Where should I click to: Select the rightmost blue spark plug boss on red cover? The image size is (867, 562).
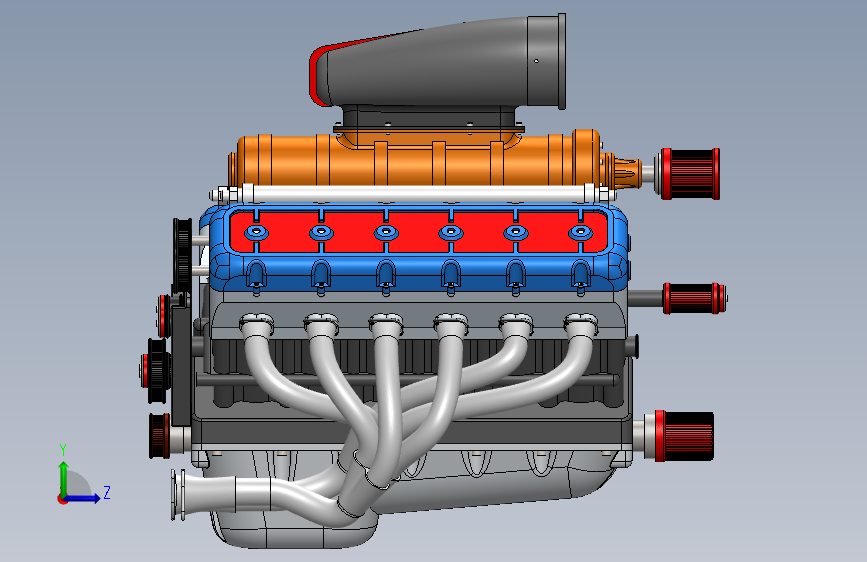581,232
